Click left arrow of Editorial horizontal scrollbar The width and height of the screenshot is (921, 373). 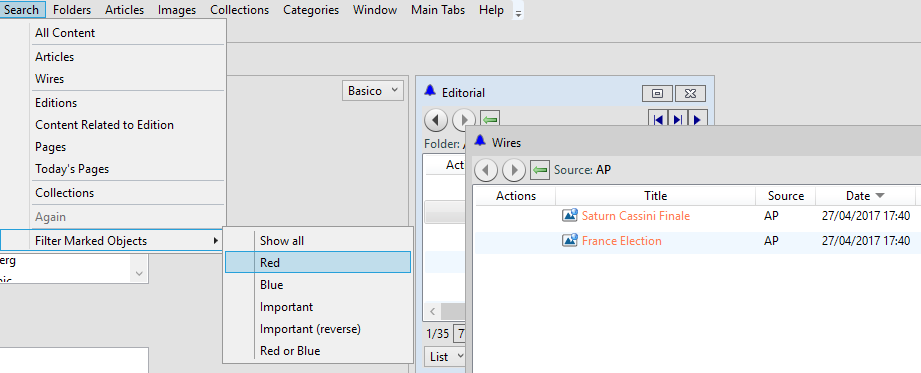pyautogui.click(x=432, y=311)
